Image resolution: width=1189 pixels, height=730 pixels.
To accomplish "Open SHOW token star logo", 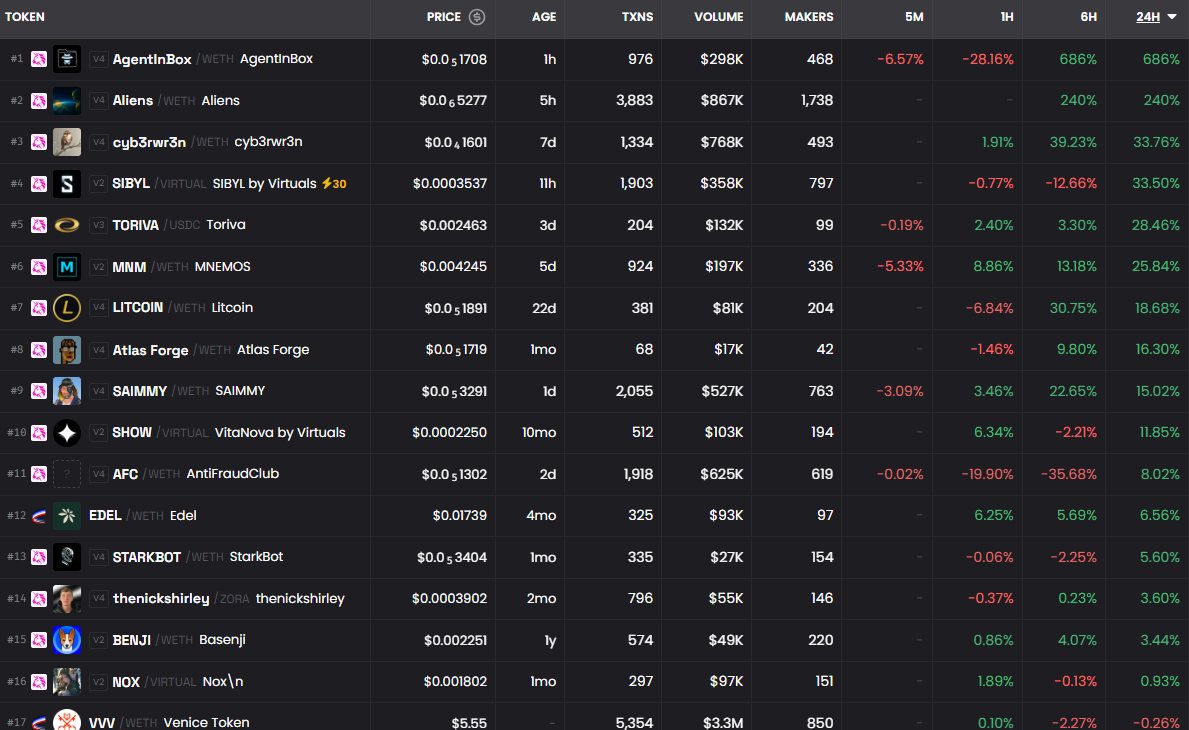I will [x=67, y=432].
